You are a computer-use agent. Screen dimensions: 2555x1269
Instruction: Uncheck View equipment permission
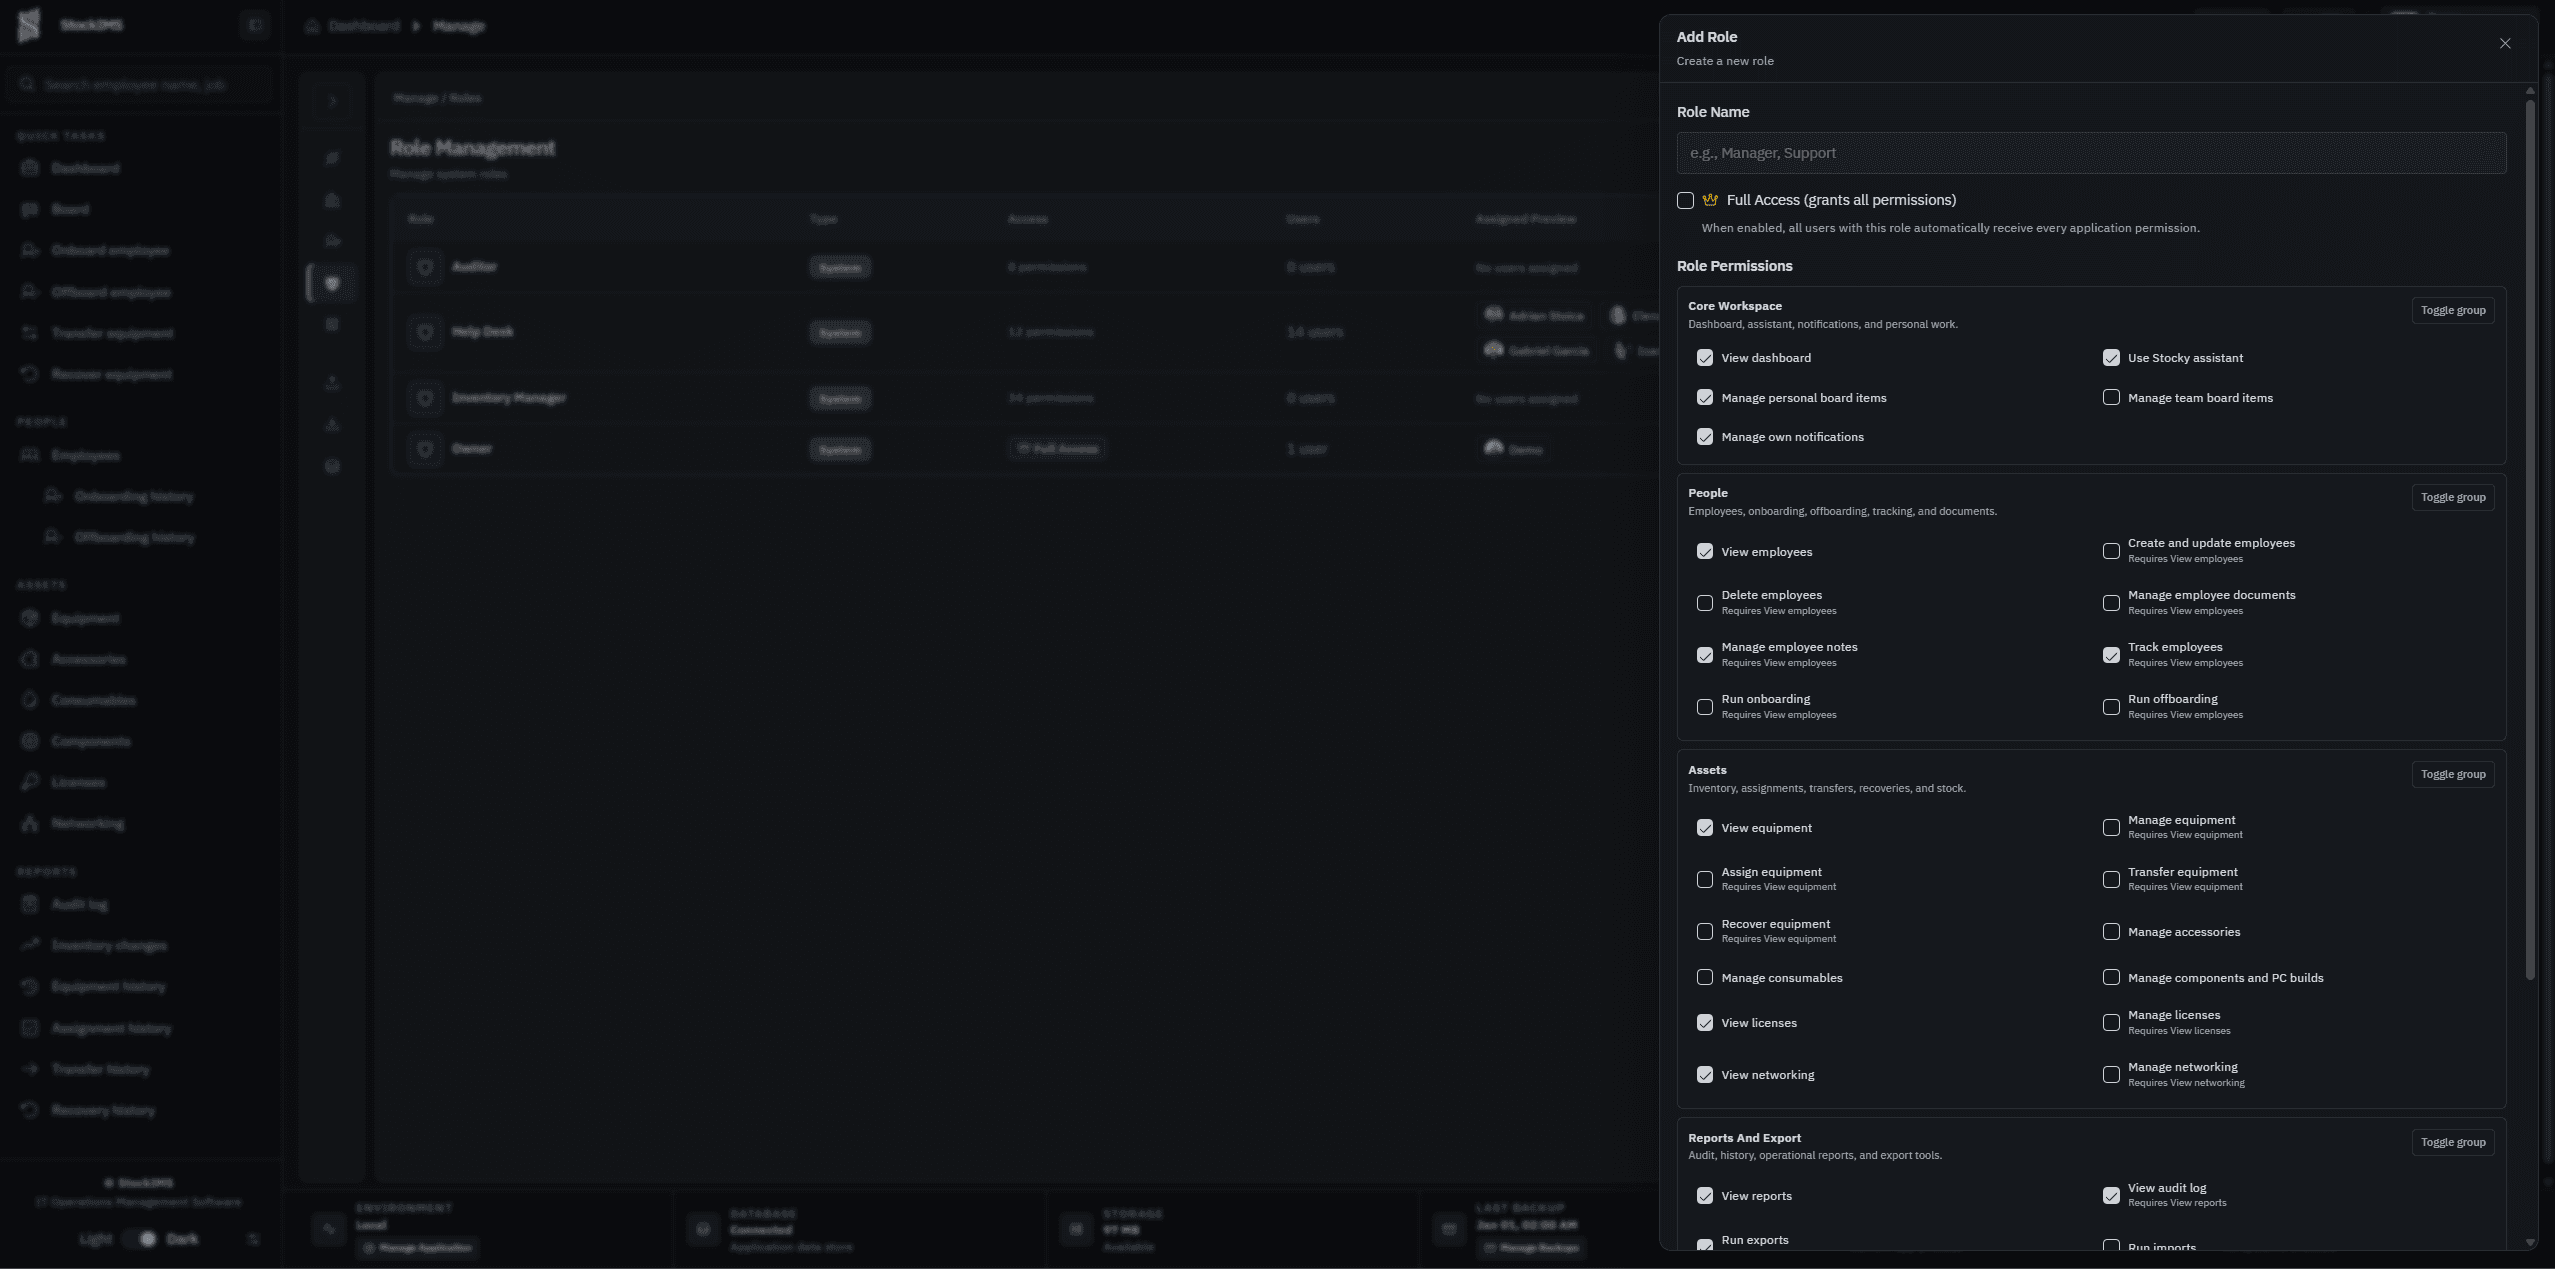(1704, 828)
